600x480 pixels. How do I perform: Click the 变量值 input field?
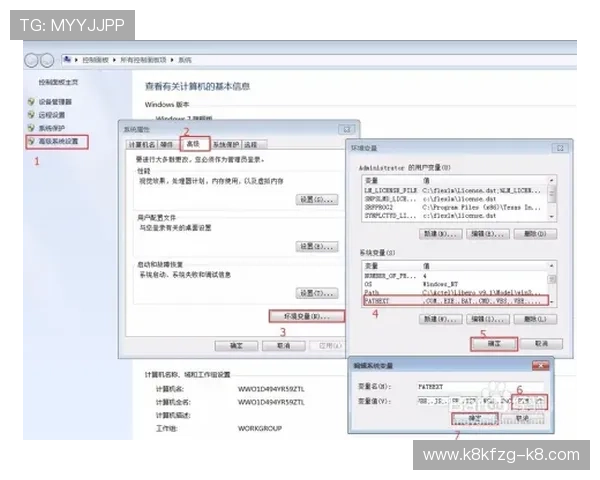[480, 401]
